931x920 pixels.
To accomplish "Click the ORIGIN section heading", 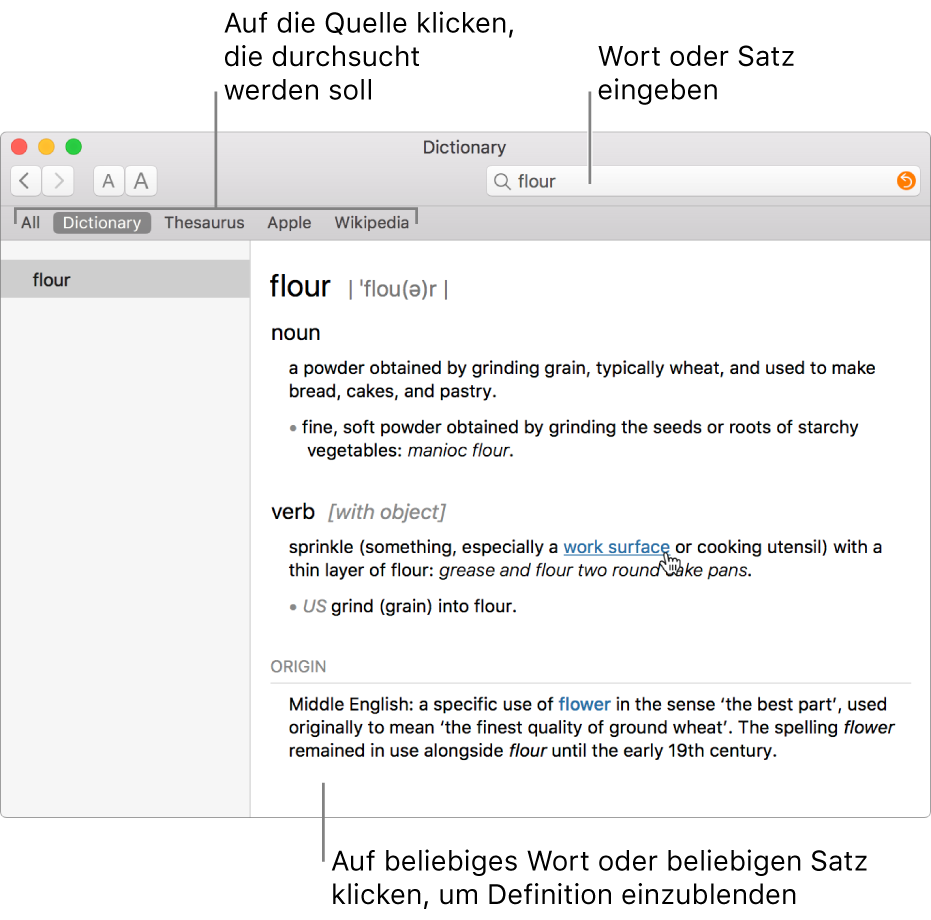I will point(298,666).
